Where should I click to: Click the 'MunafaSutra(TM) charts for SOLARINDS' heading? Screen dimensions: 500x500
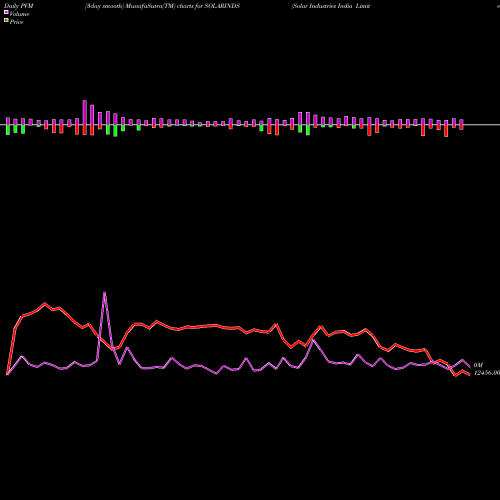(x=183, y=6)
